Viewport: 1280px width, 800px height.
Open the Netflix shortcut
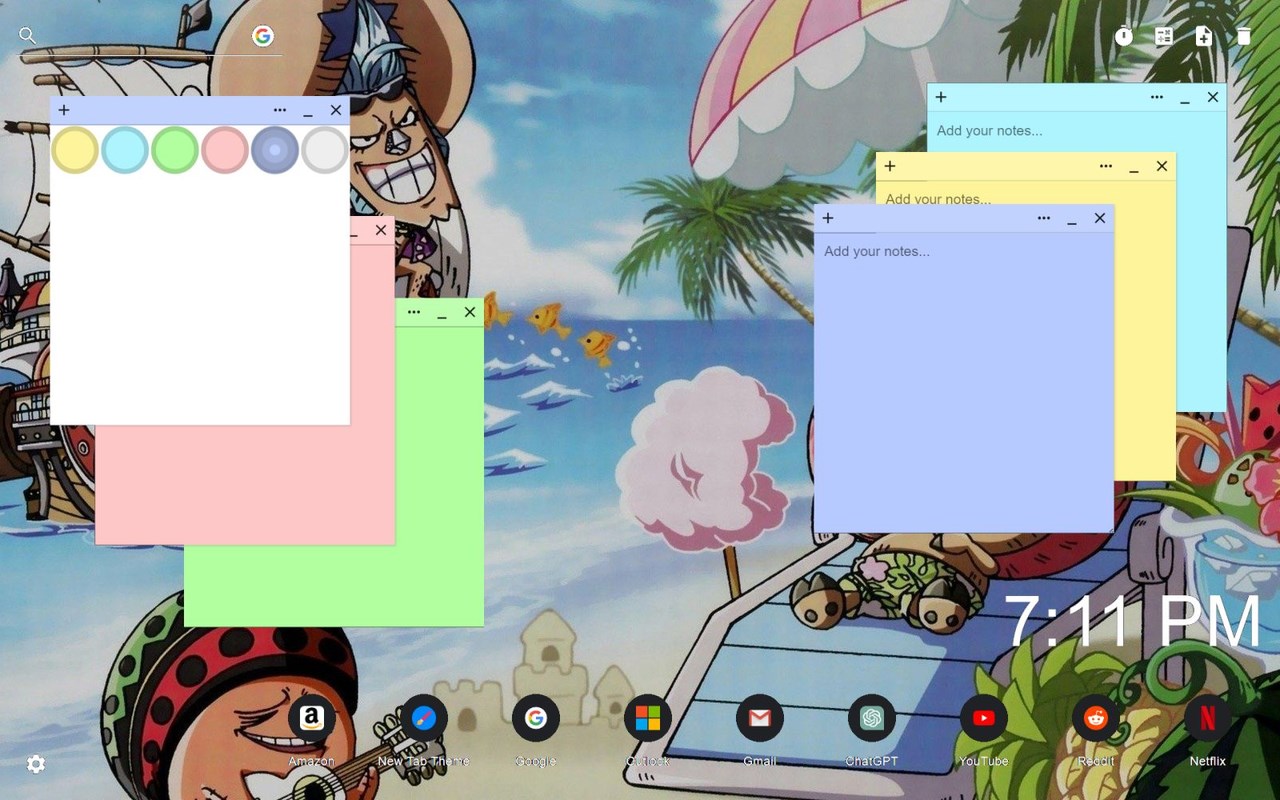pos(1208,718)
